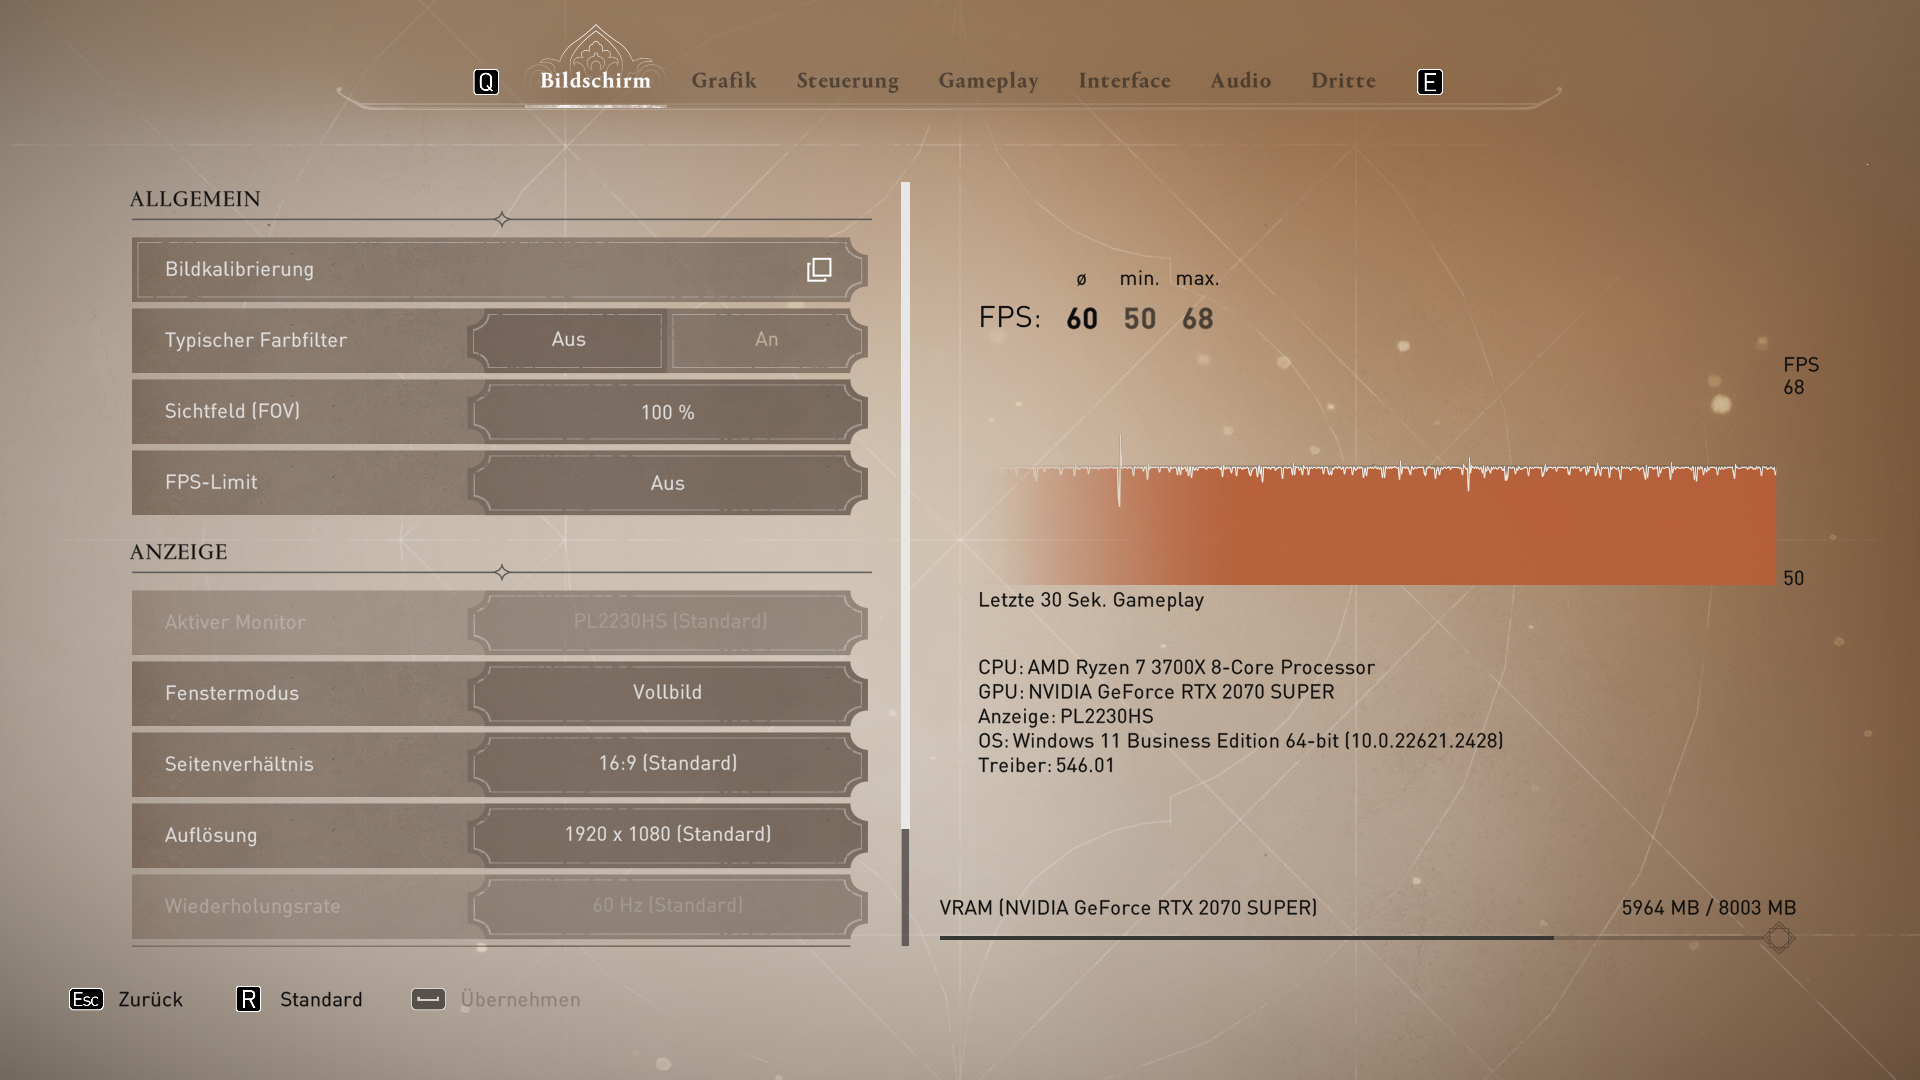Open the Auflösung 1920 x 1080 selector

pos(667,834)
